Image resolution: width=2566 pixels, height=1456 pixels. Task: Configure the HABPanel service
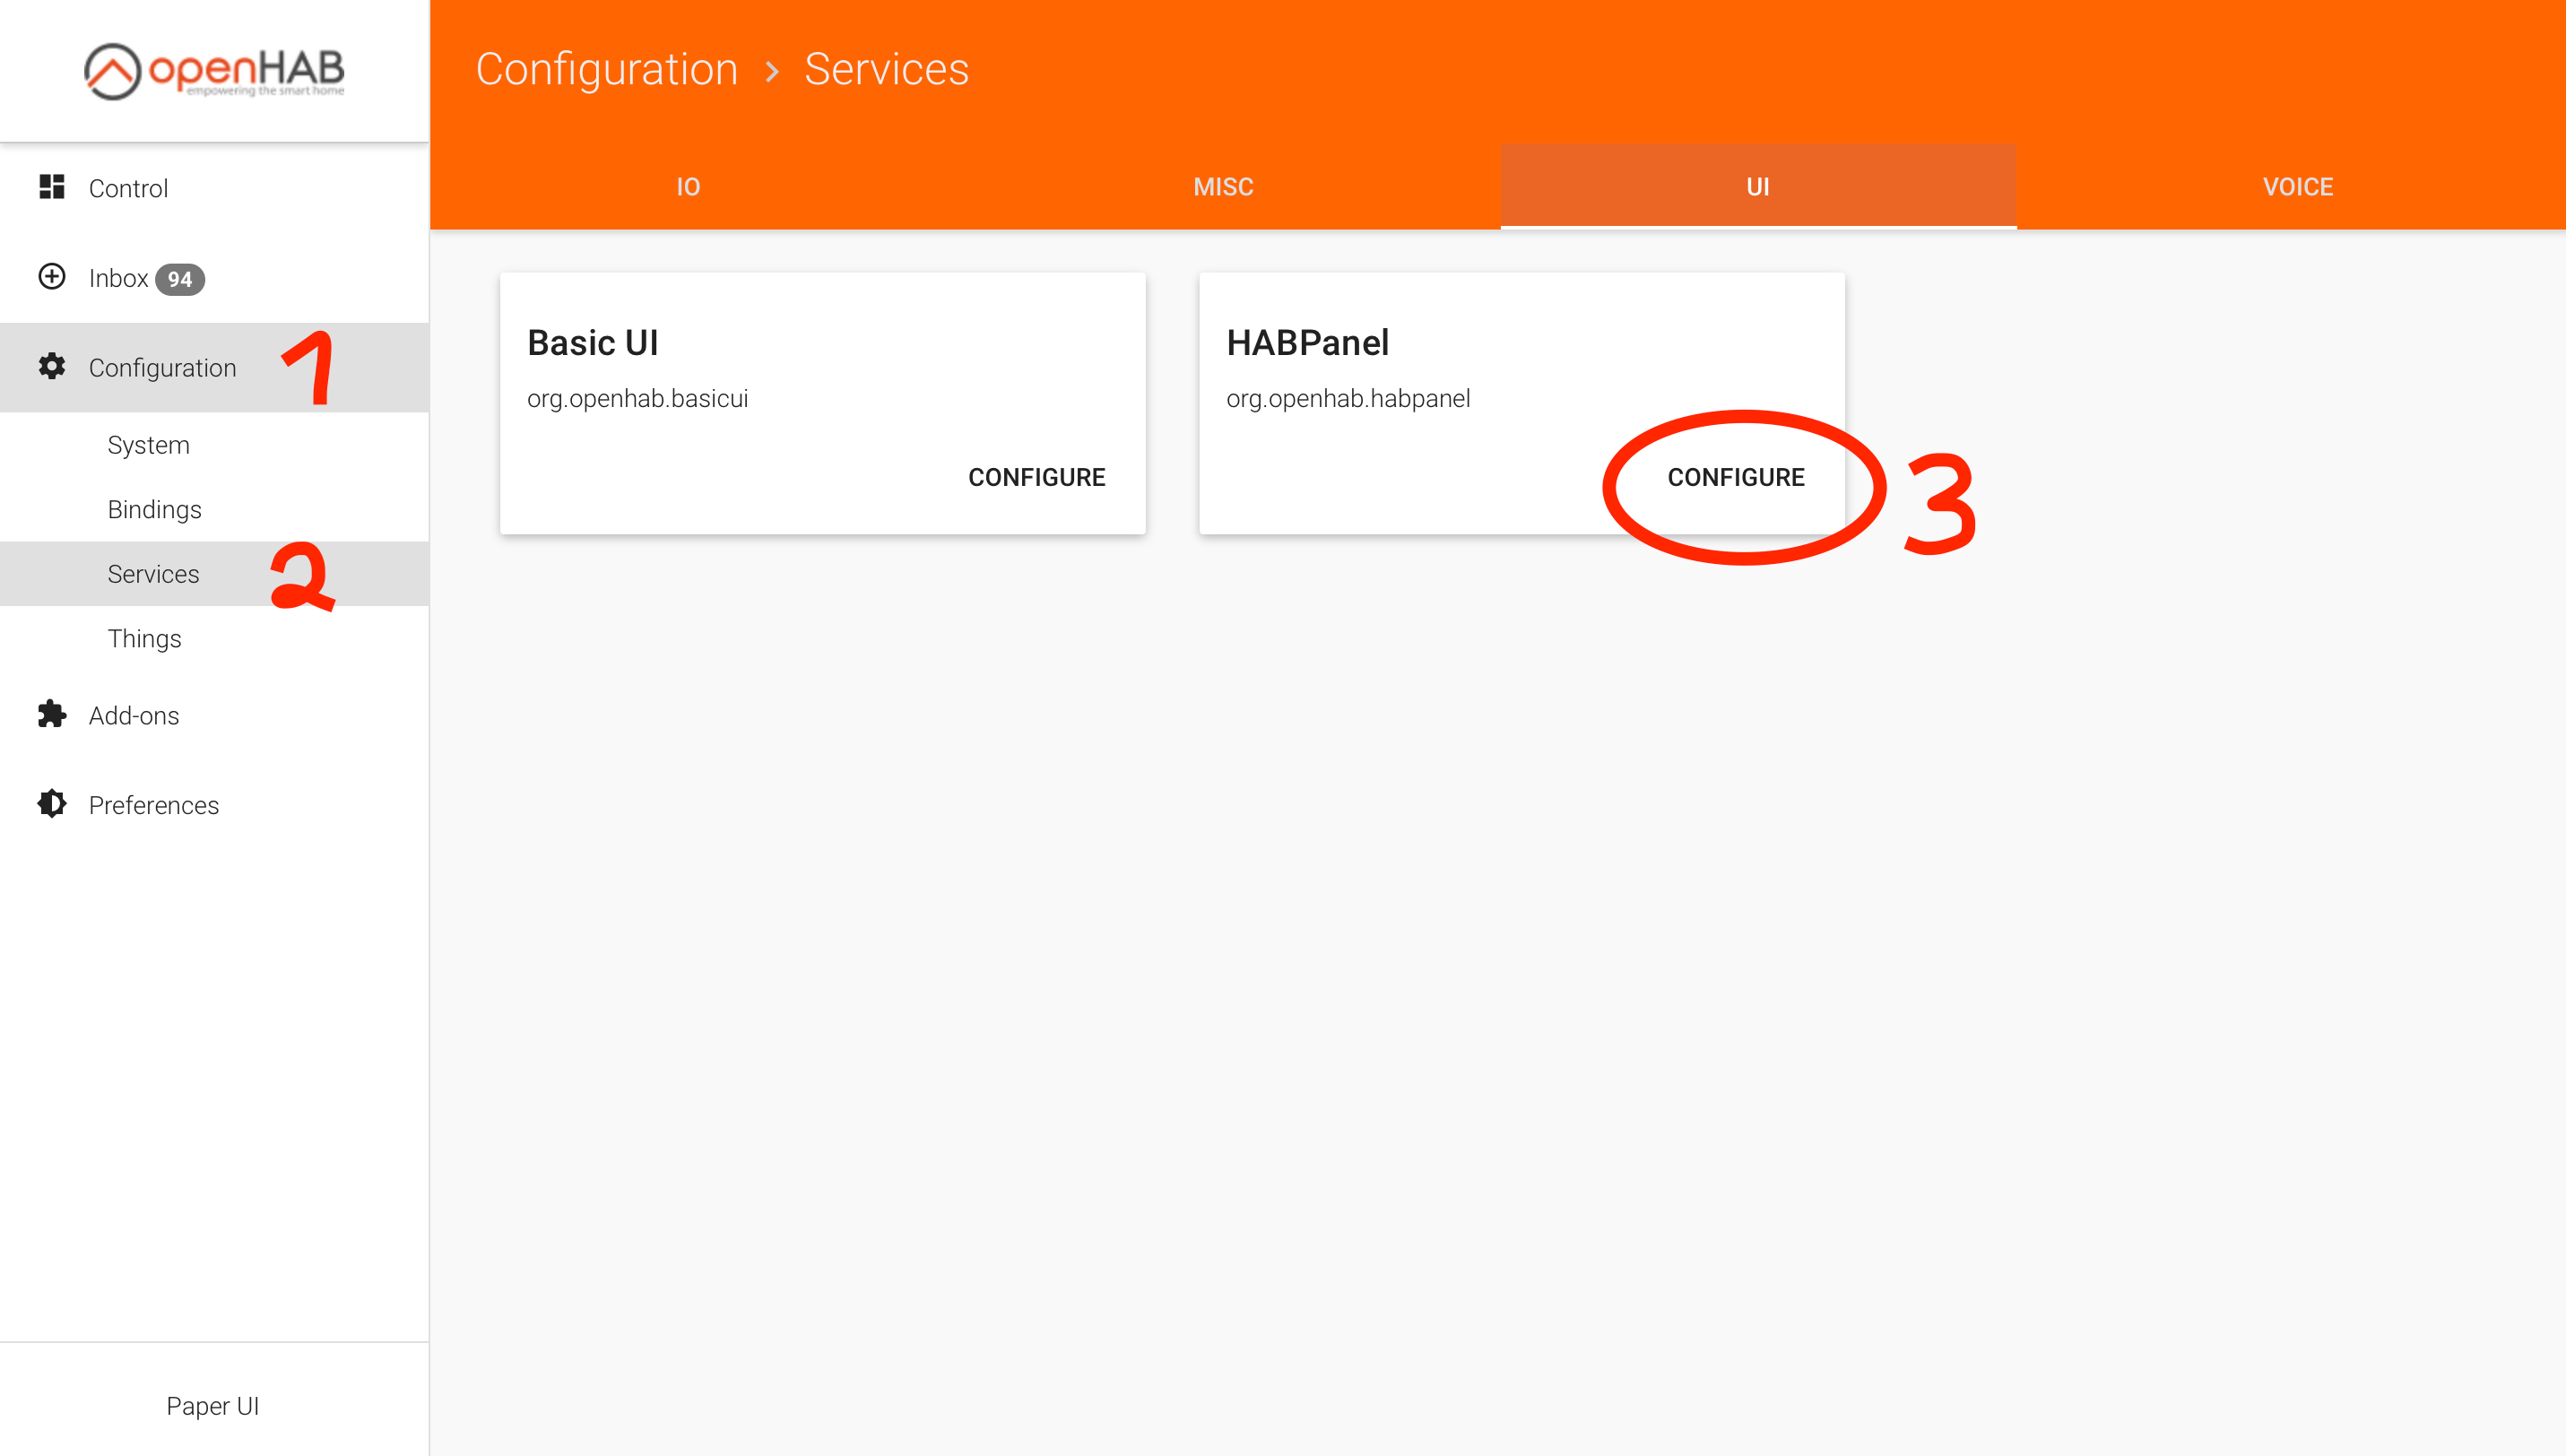coord(1735,477)
